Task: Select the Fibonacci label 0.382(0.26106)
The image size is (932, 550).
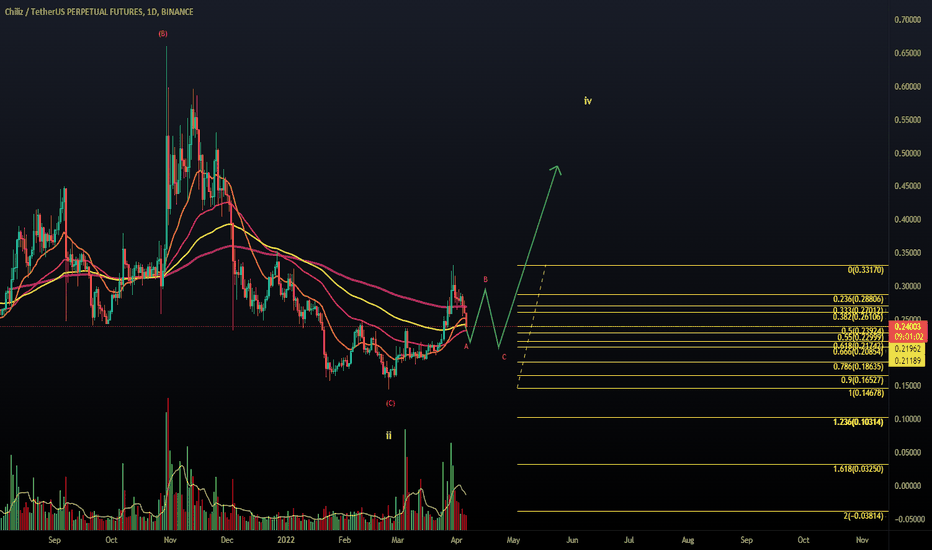Action: click(x=858, y=318)
